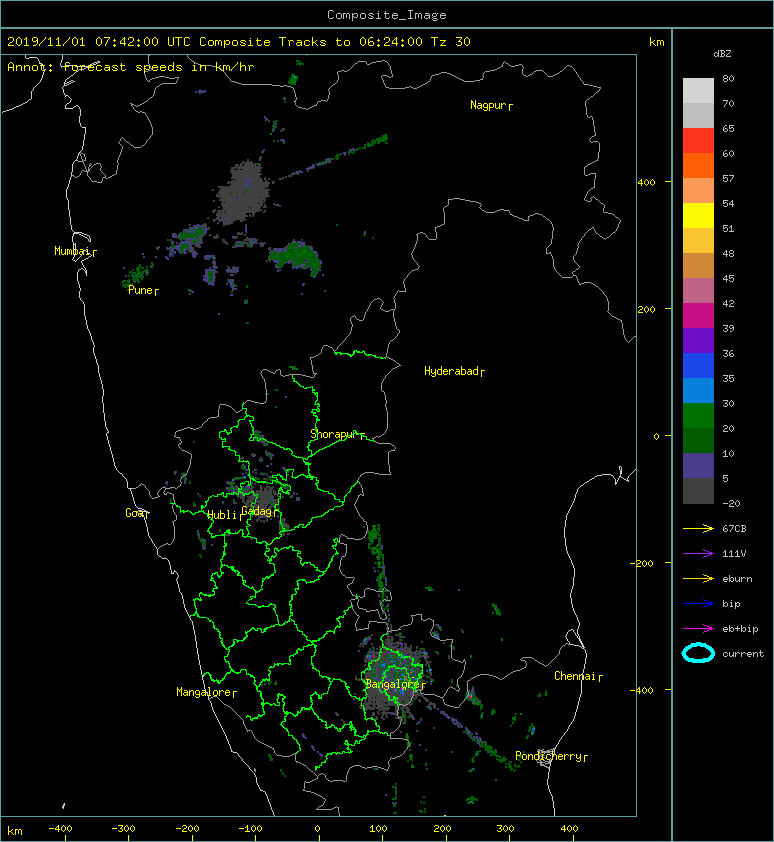Click the Annot: forecast speeds annotation line
The image size is (774, 842).
tap(131, 67)
